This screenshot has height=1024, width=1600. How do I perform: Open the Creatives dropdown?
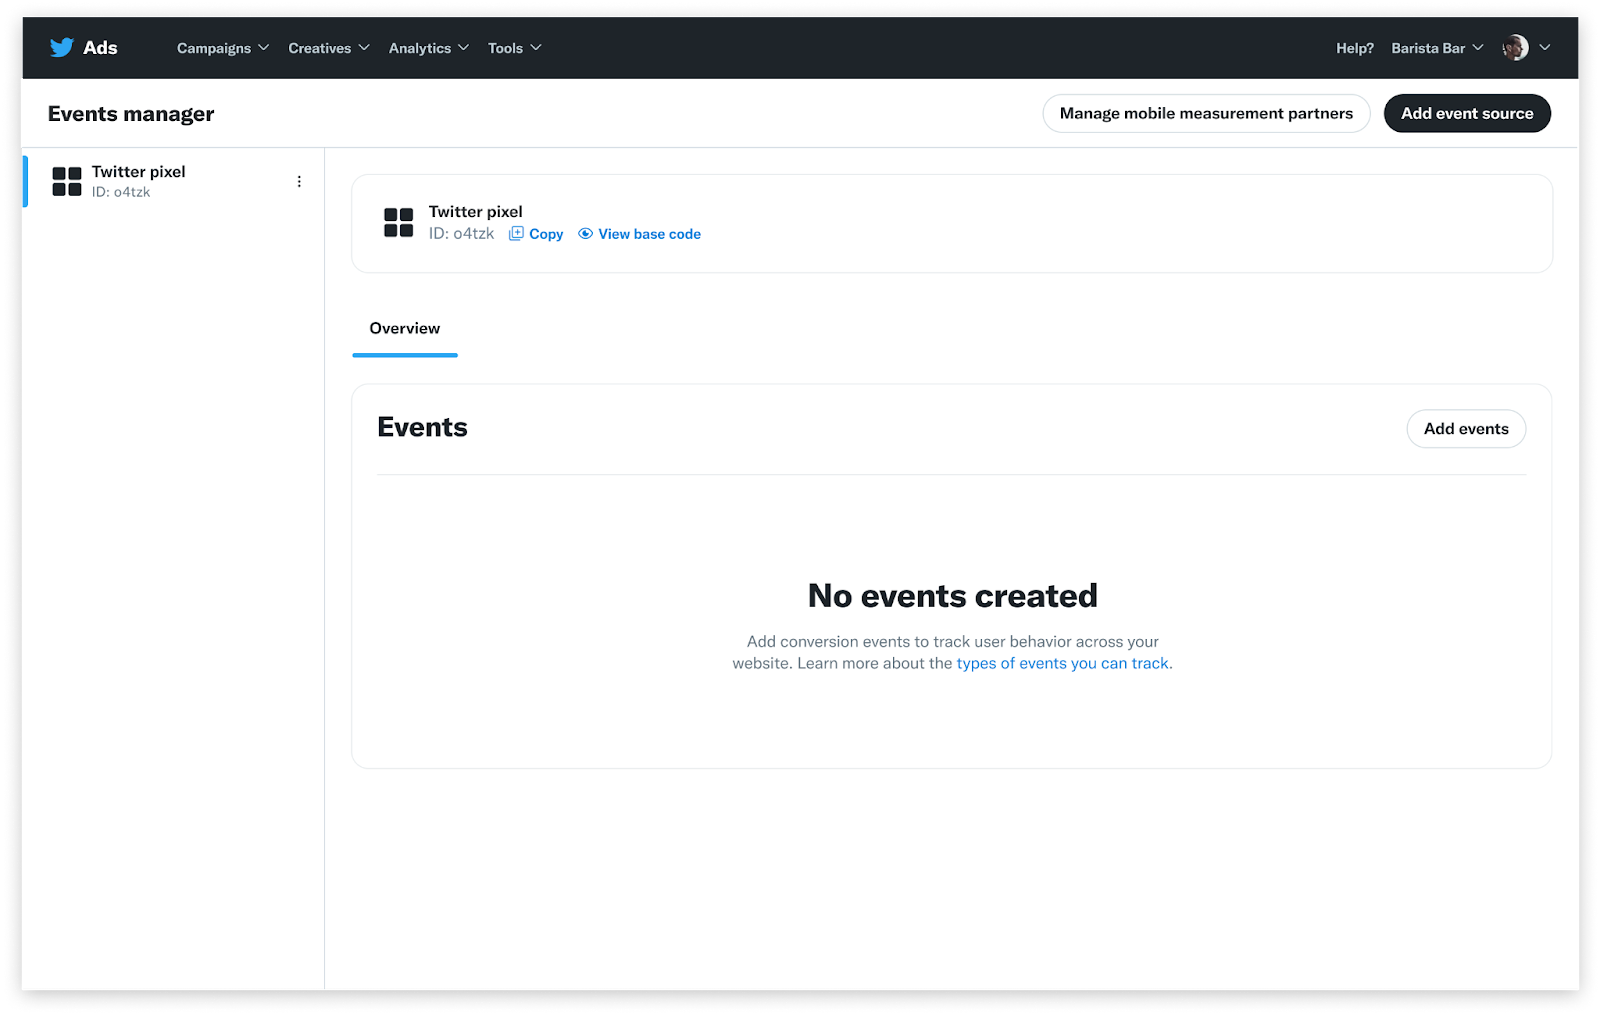(x=328, y=47)
